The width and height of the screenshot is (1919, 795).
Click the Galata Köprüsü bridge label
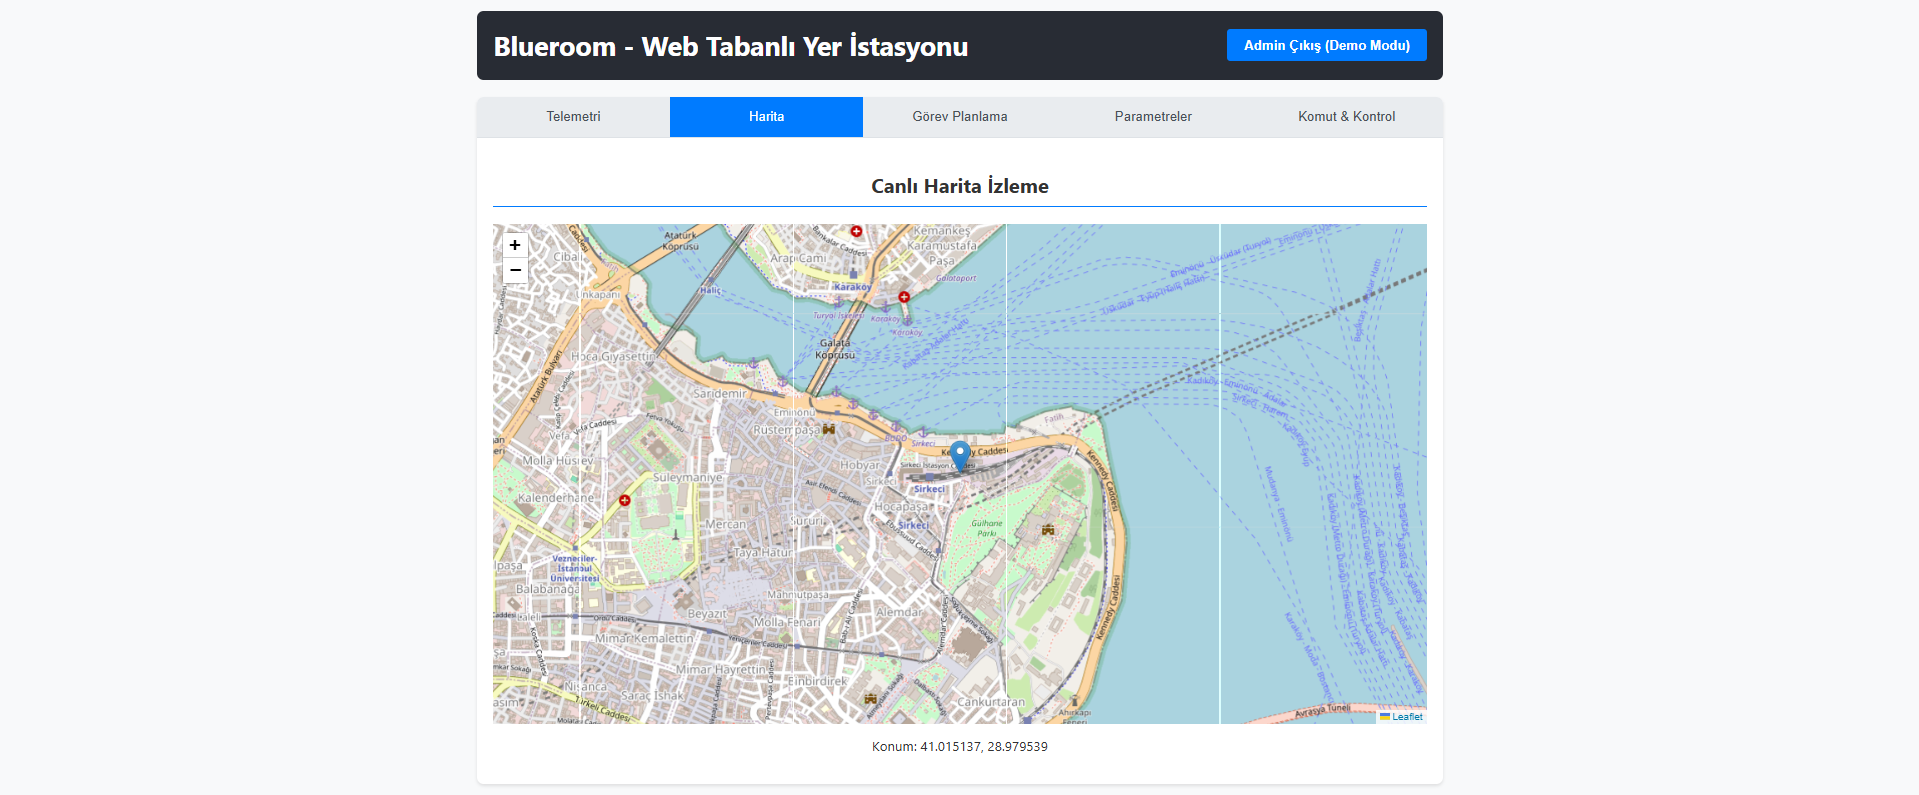835,349
